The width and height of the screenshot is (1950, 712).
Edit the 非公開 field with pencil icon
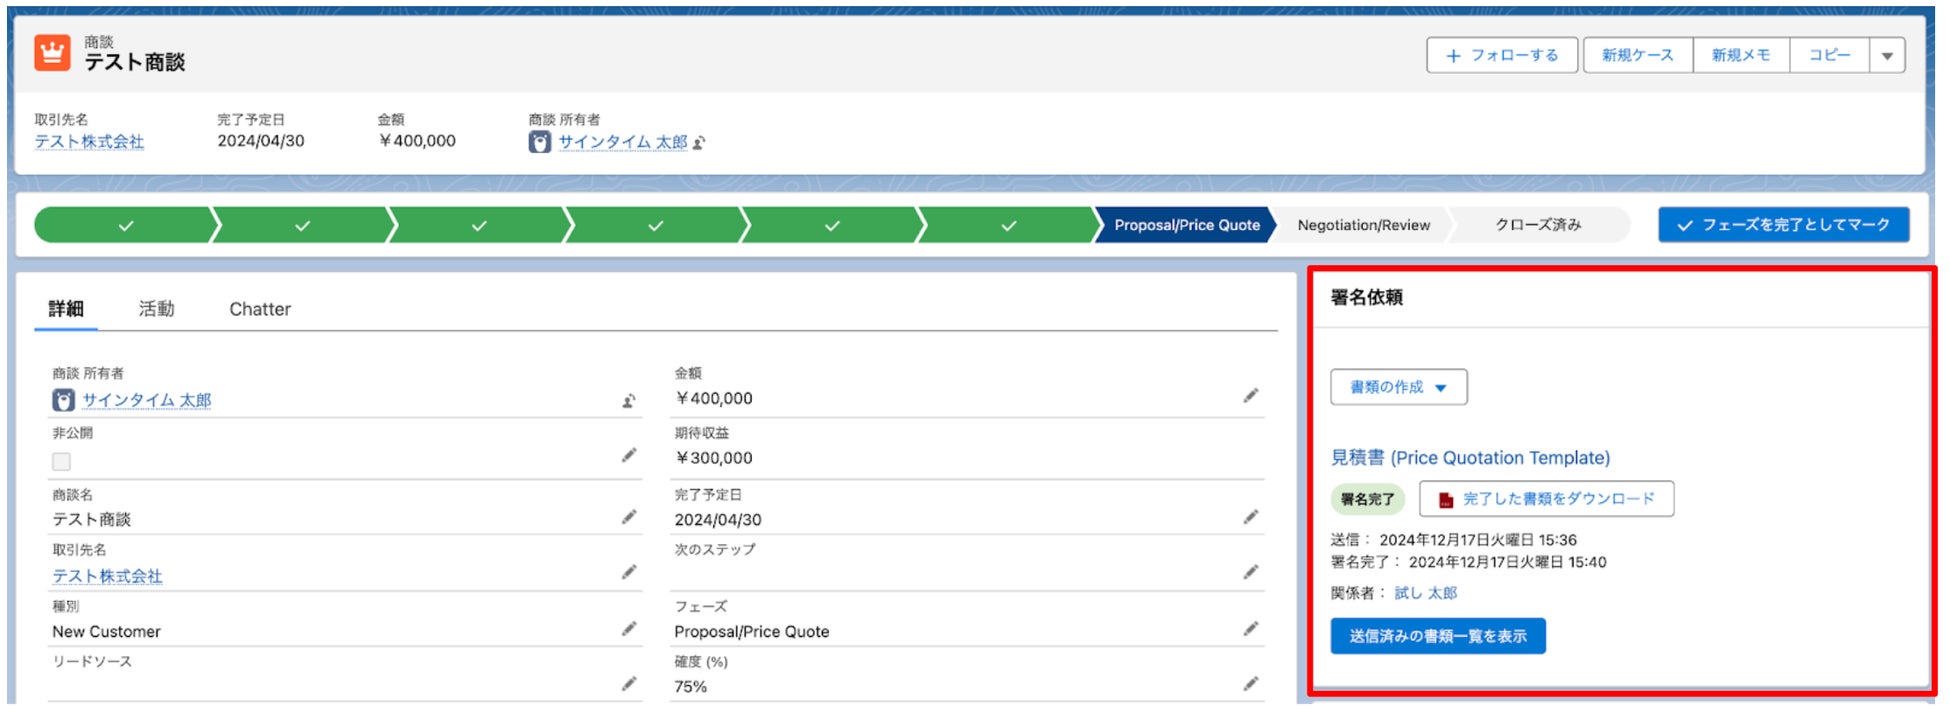pos(629,456)
